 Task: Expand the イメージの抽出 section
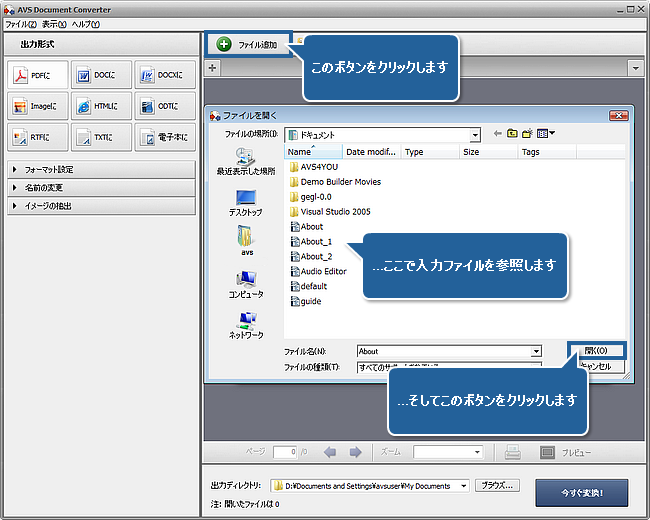click(100, 206)
